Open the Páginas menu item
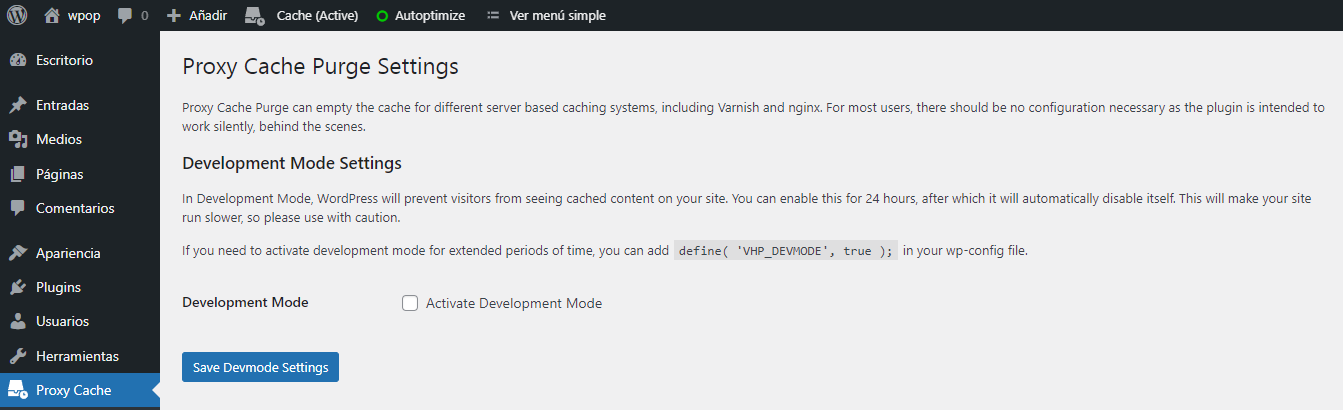 tap(59, 174)
